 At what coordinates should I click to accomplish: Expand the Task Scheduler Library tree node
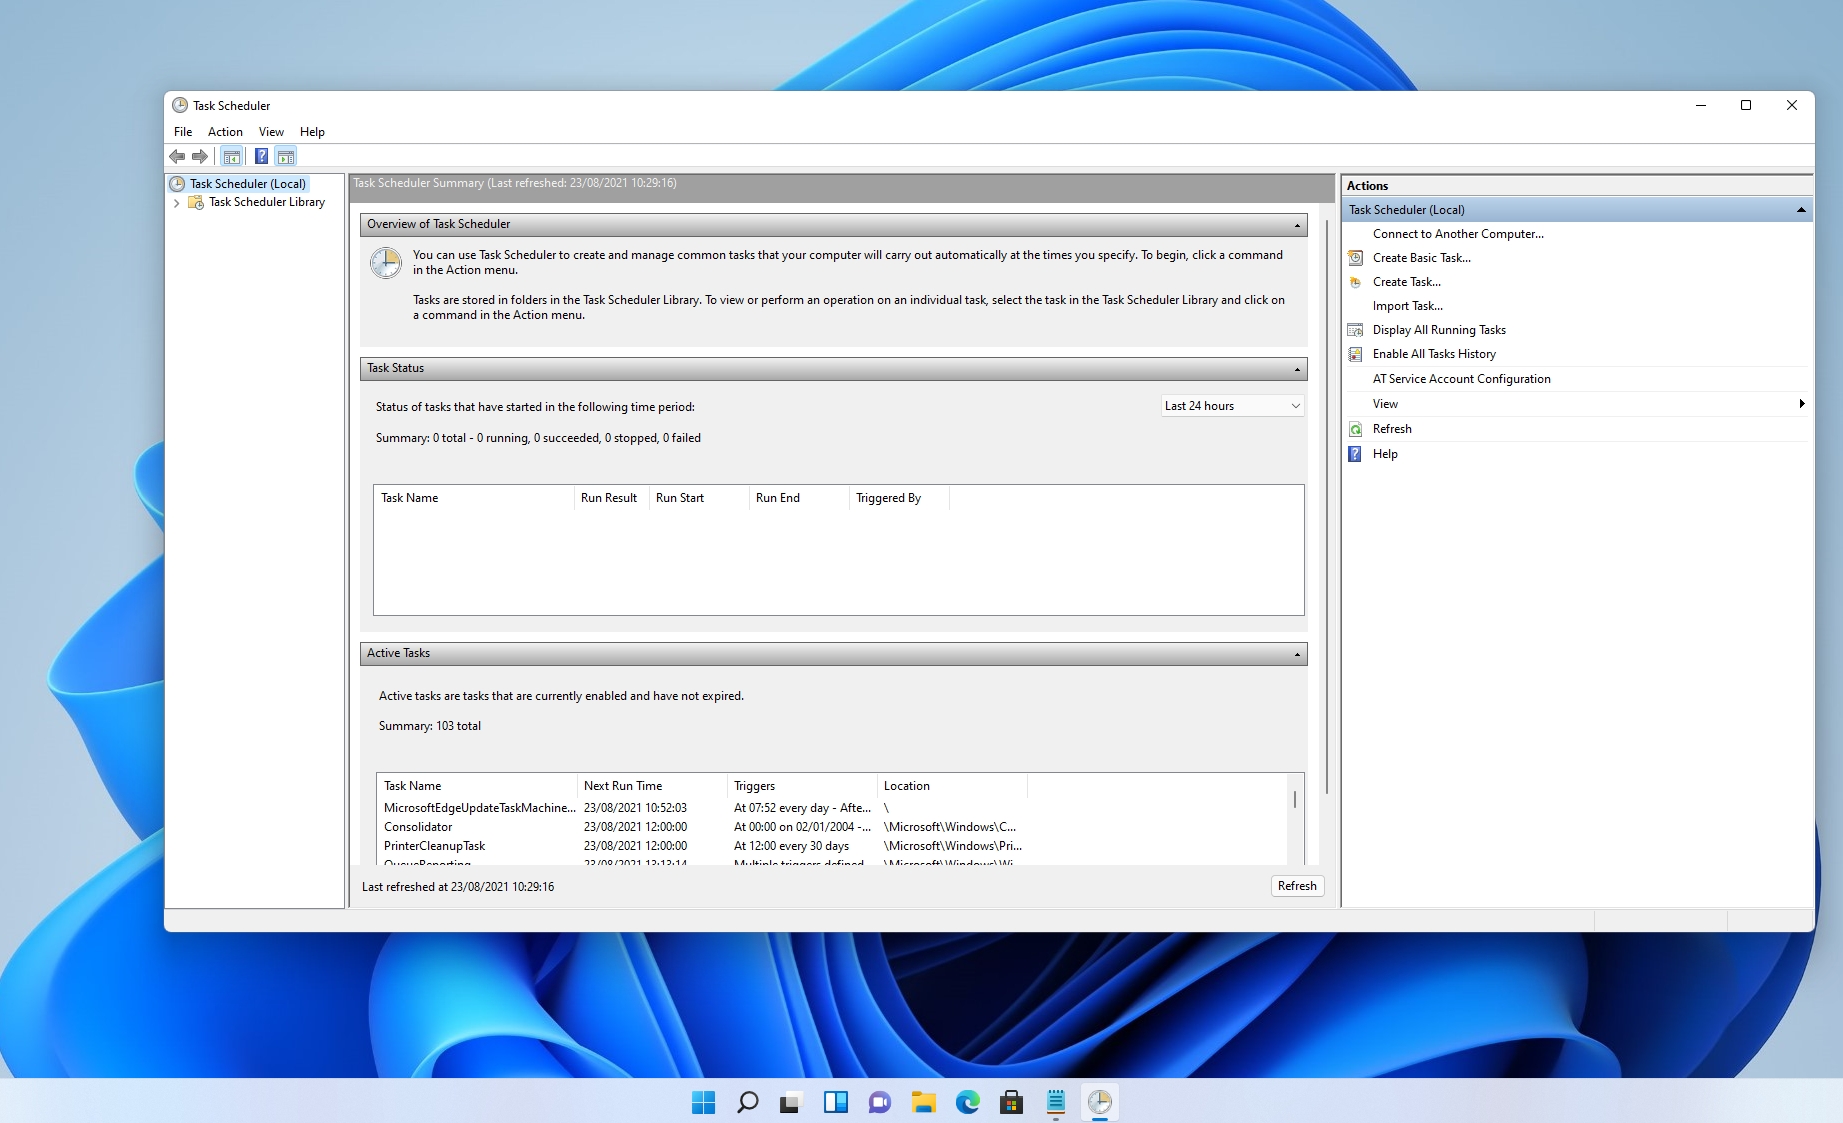(177, 203)
